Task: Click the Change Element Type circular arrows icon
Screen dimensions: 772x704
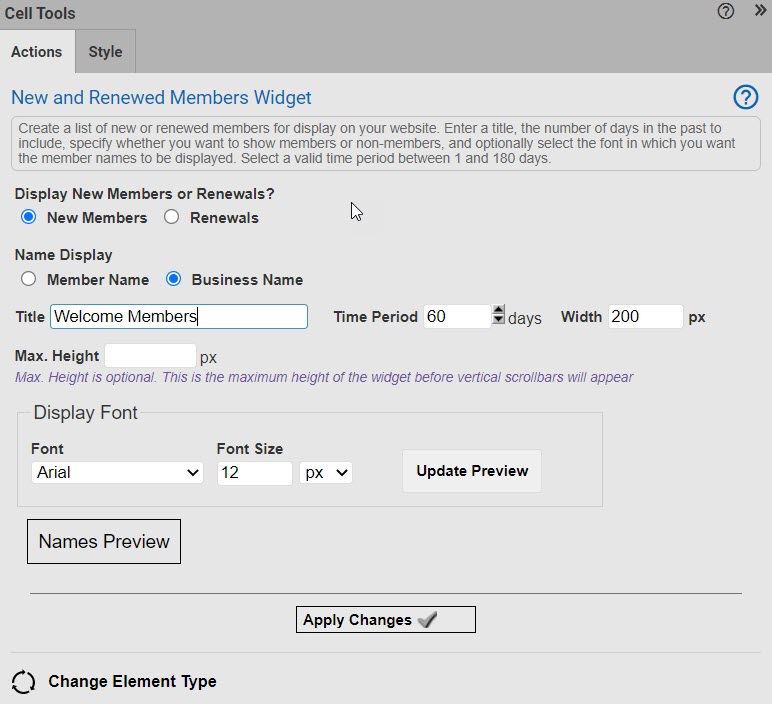Action: tap(23, 682)
